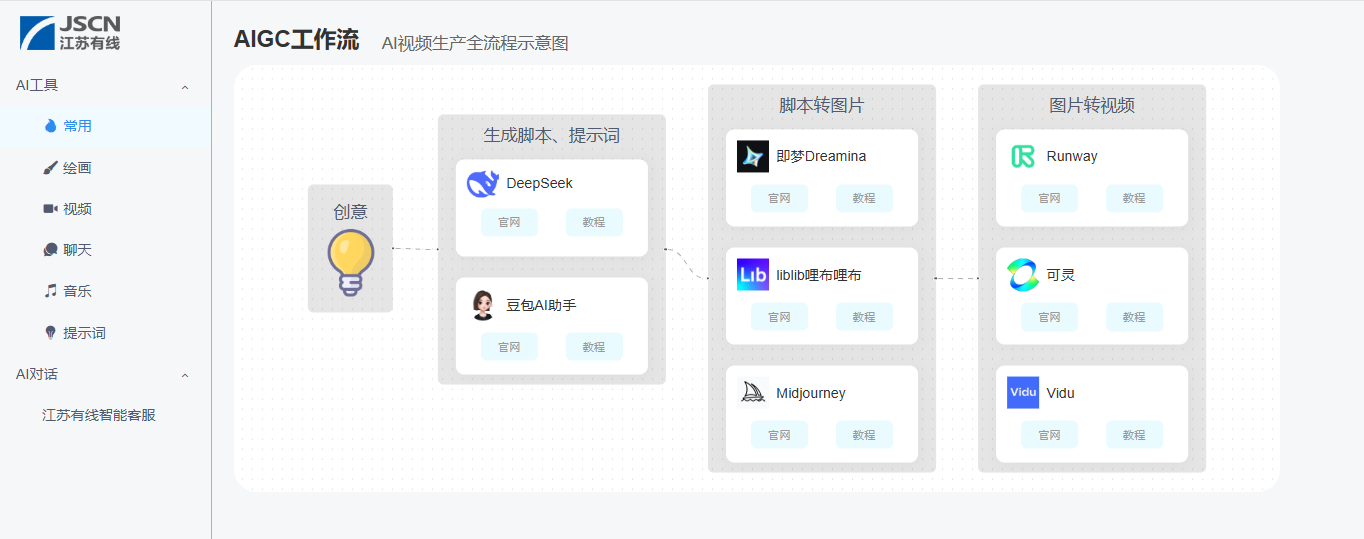The height and width of the screenshot is (539, 1364).
Task: Click the 豆包AI助手 avatar icon
Action: (x=482, y=305)
